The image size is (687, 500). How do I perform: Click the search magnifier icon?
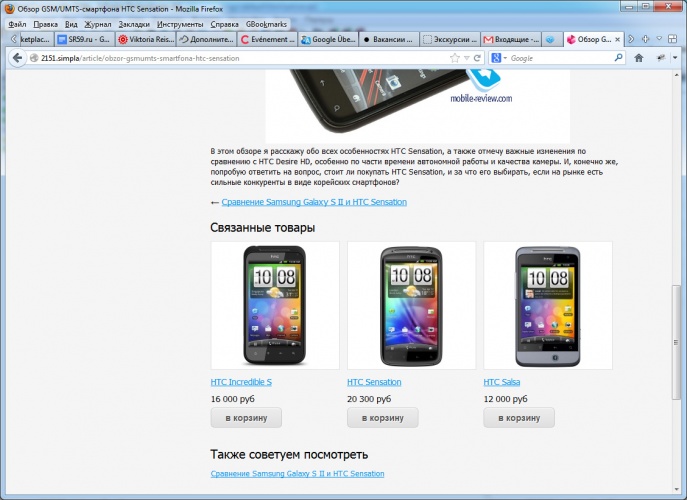[618, 57]
